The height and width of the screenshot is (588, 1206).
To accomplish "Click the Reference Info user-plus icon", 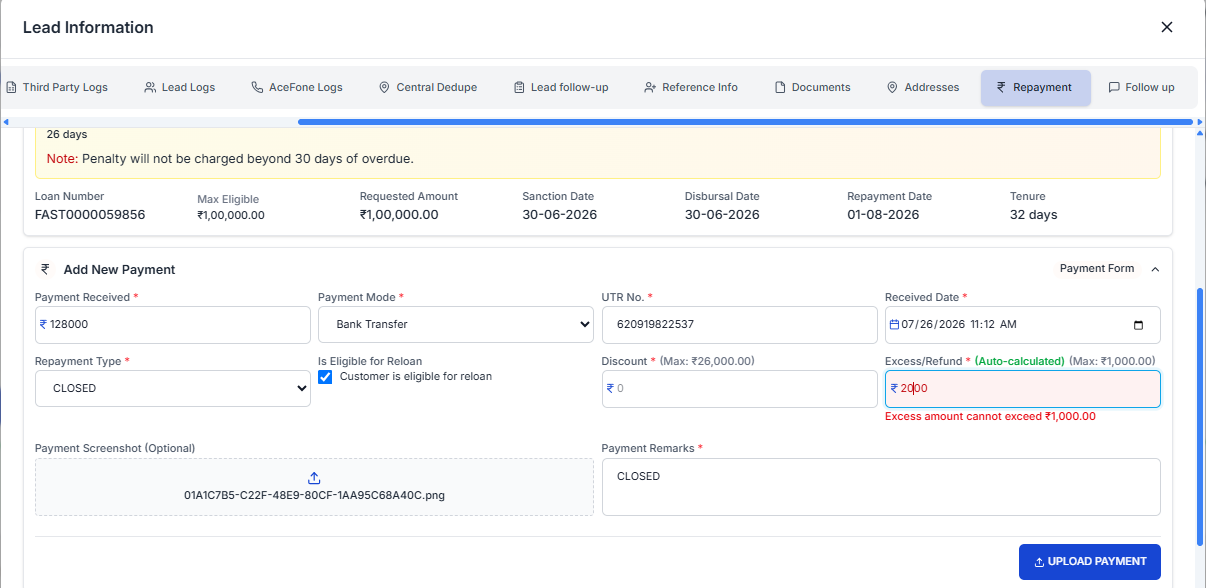I will (x=650, y=88).
